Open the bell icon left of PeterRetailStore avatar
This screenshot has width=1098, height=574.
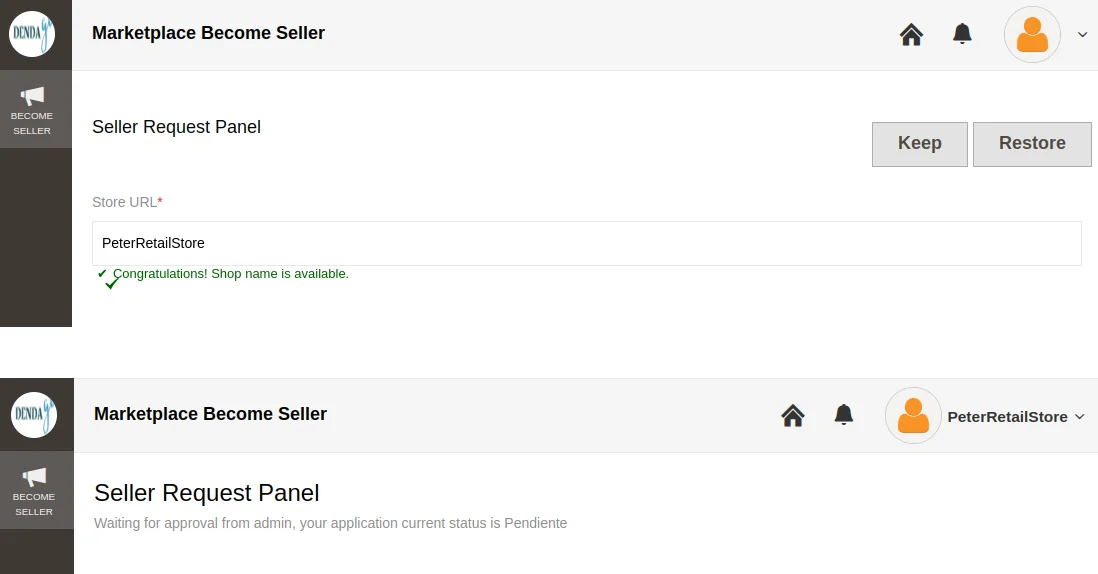pyautogui.click(x=844, y=415)
